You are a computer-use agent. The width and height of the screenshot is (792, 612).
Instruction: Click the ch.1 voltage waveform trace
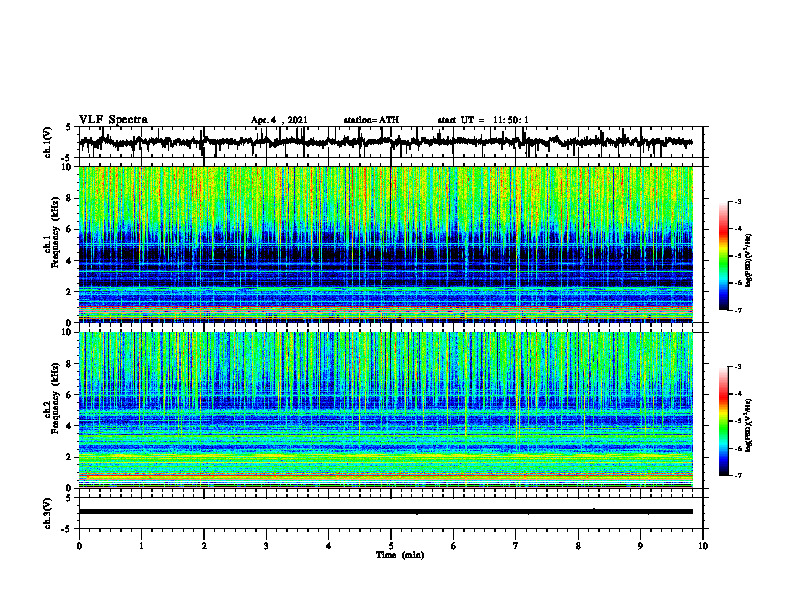pyautogui.click(x=386, y=143)
